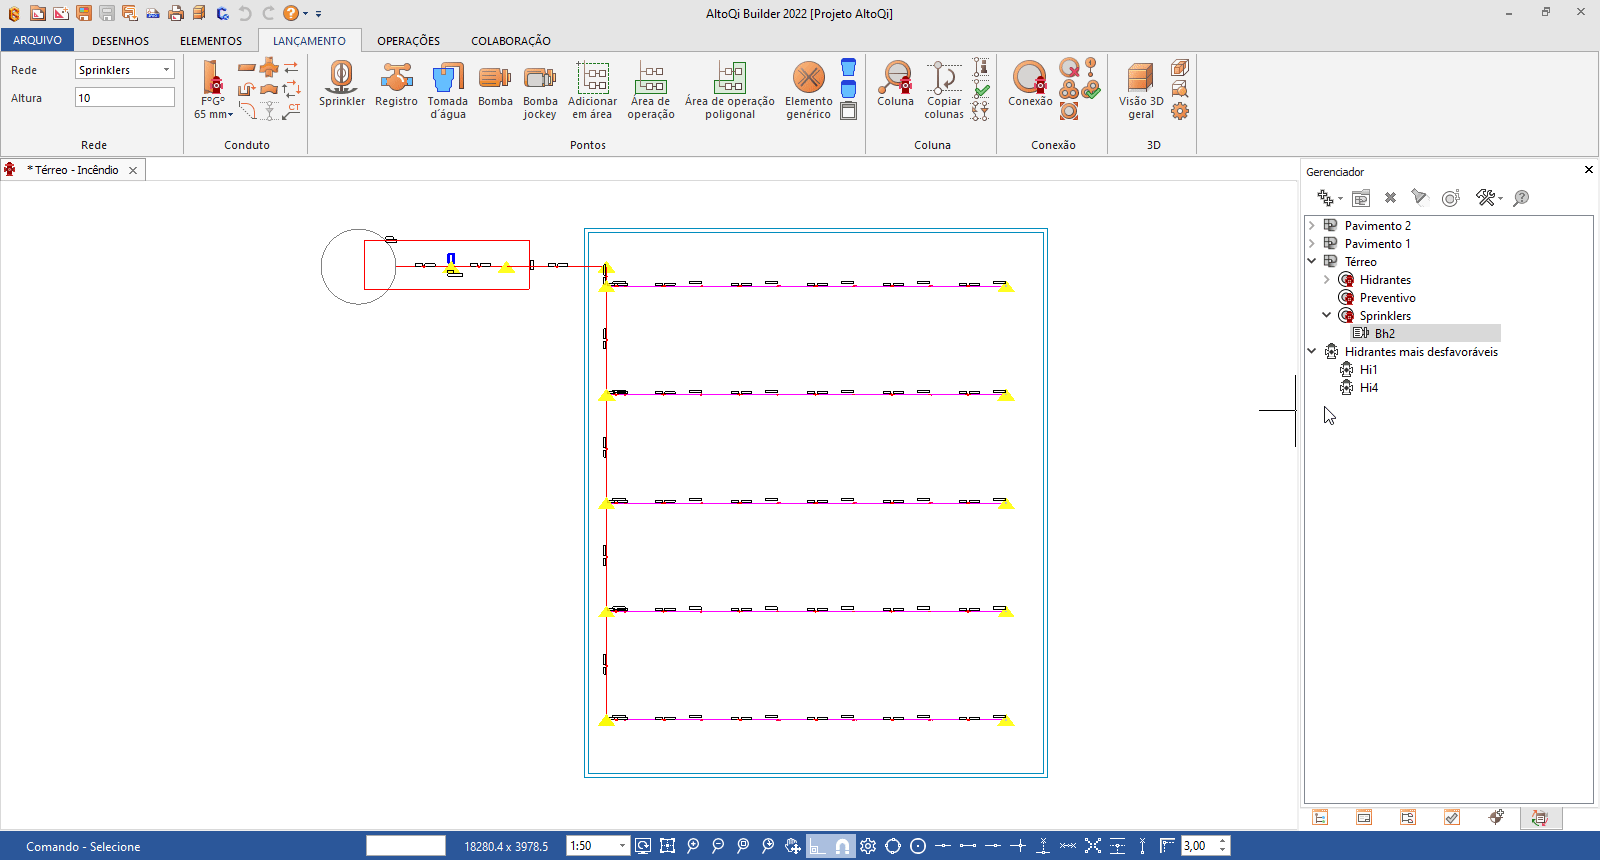Screen dimensions: 1600x860
Task: Click the Coluna tool in ribbon
Action: click(895, 84)
